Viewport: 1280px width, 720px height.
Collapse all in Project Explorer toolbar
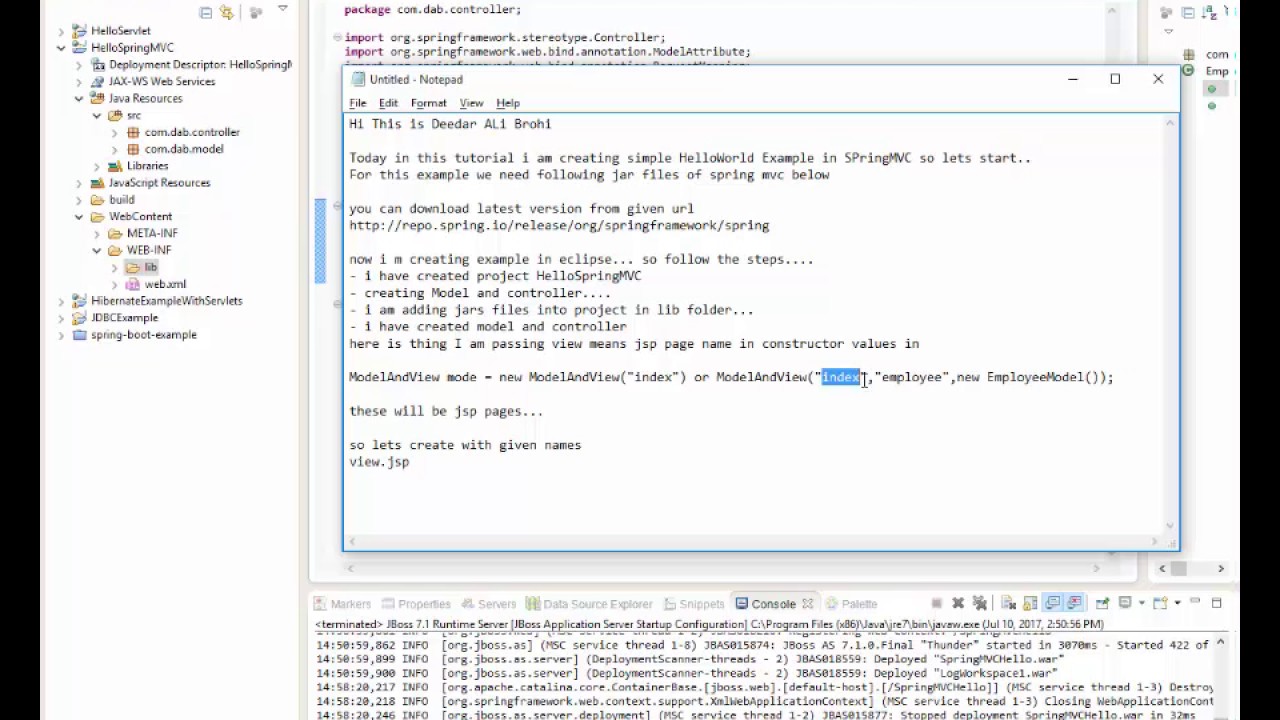tap(205, 12)
